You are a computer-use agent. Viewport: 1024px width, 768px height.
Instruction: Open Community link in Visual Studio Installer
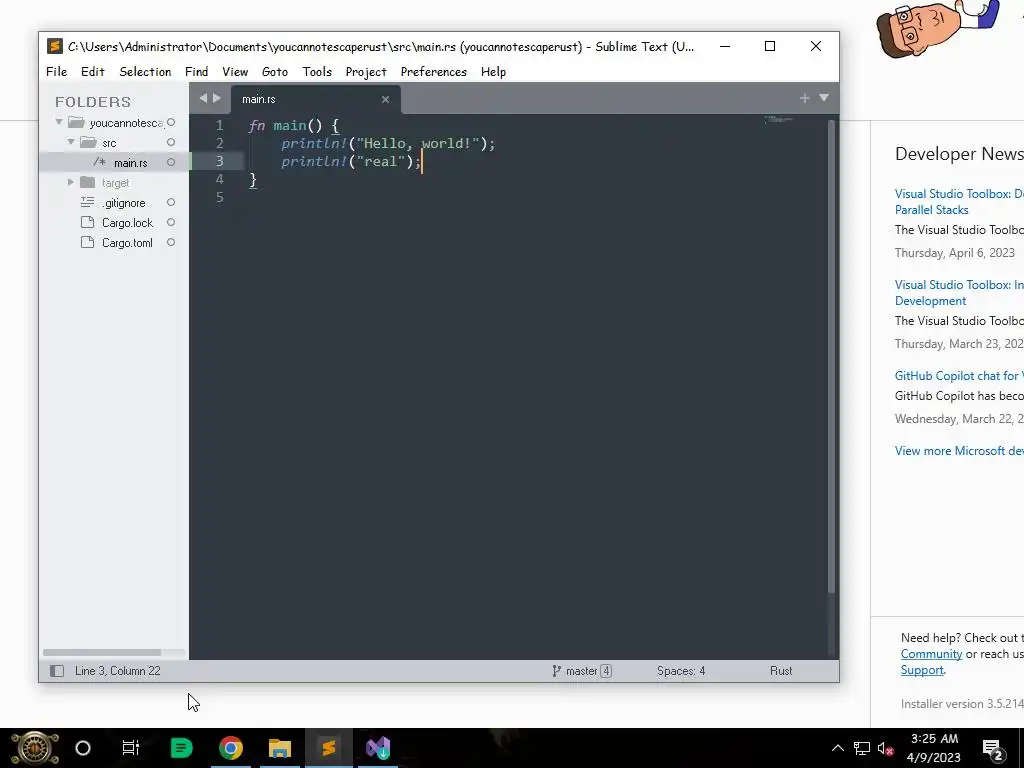931,654
